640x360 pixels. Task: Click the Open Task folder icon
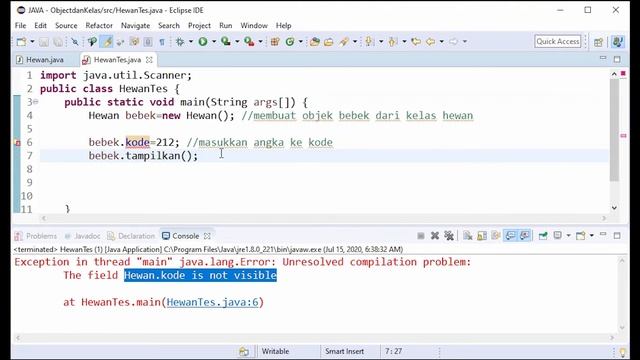click(329, 42)
